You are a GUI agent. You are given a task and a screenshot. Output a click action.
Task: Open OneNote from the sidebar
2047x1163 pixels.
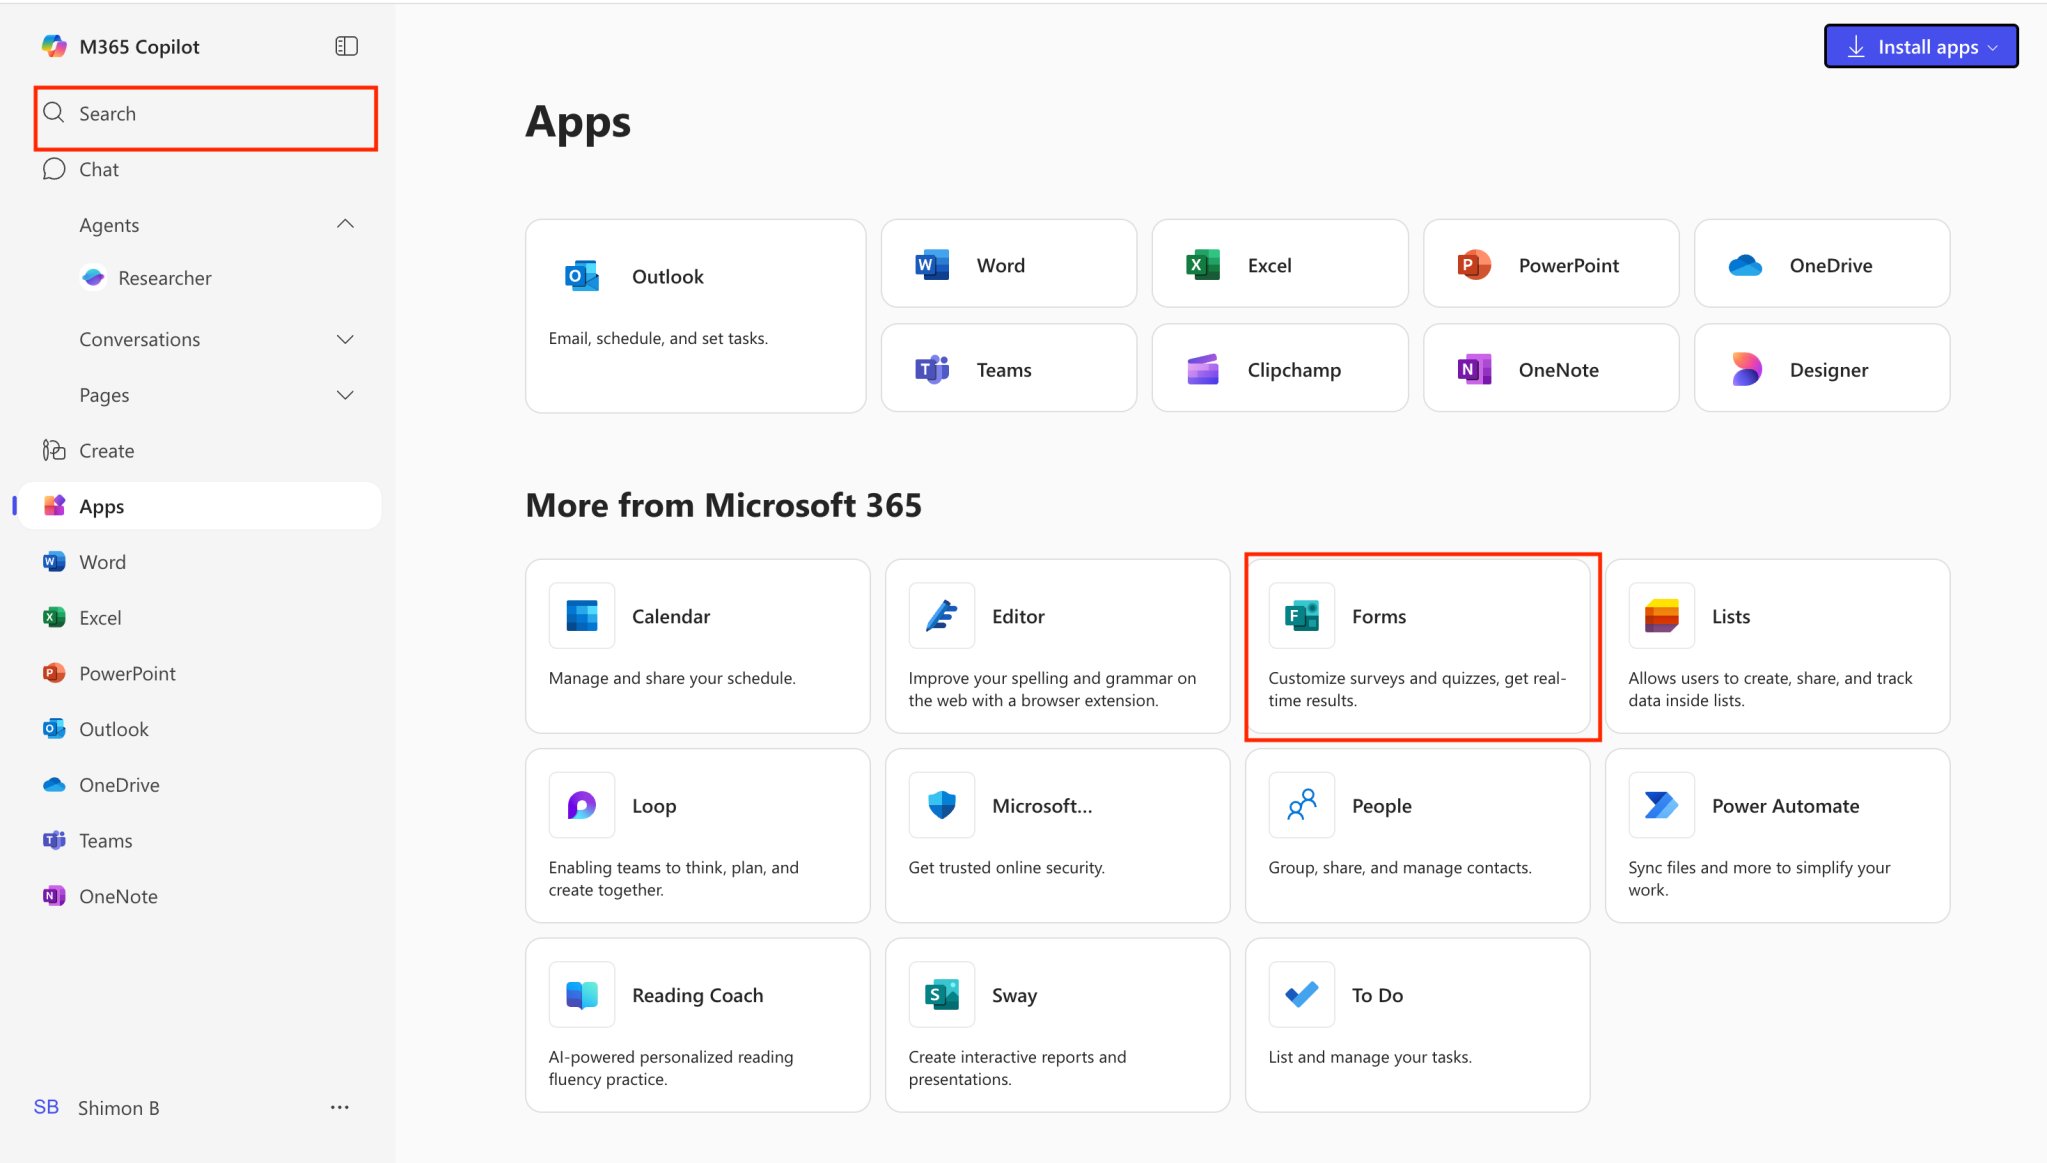coord(53,895)
